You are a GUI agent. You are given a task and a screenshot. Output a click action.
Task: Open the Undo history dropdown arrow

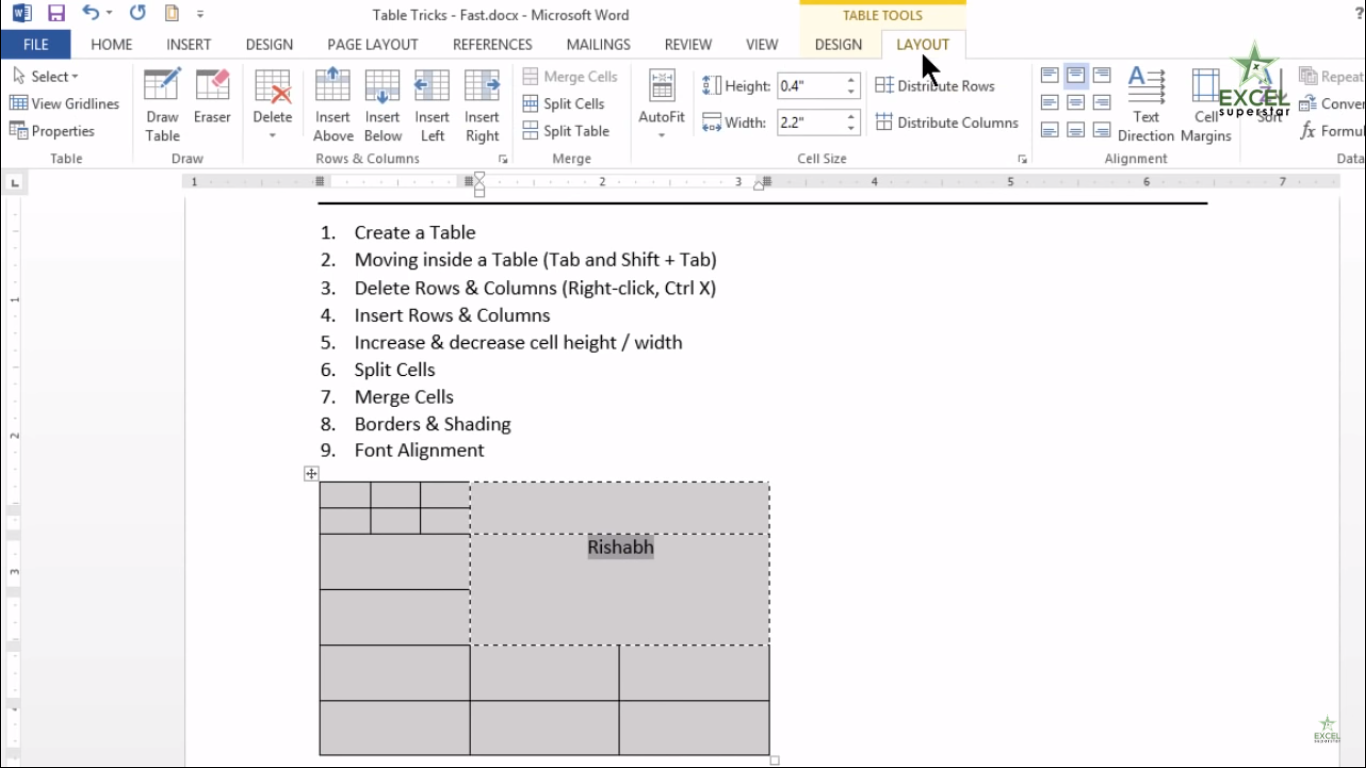[x=109, y=14]
